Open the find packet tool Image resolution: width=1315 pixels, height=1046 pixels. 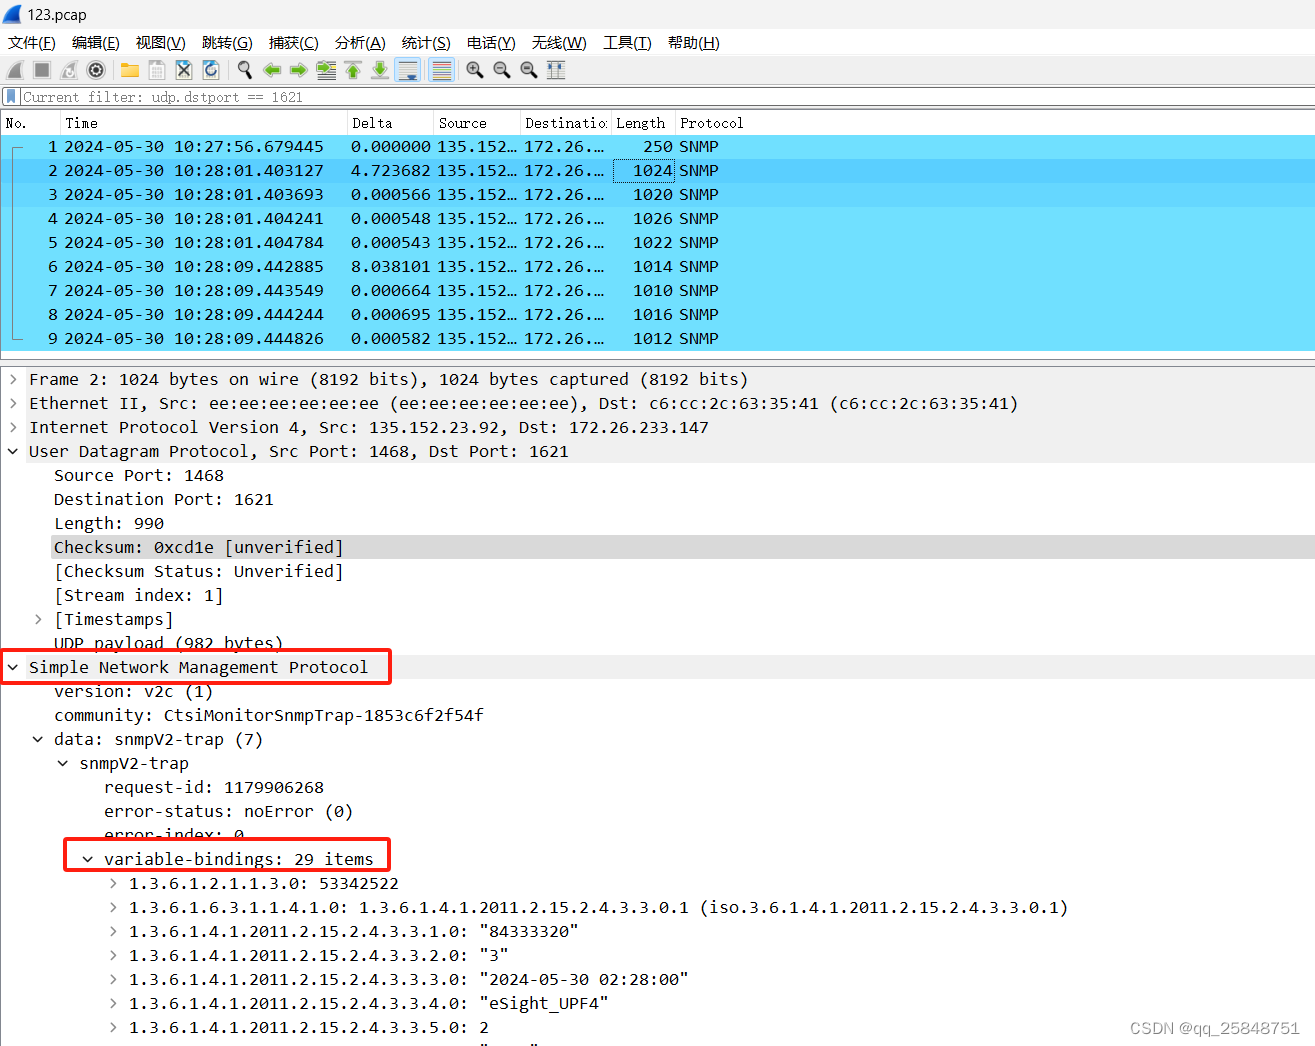[x=244, y=69]
